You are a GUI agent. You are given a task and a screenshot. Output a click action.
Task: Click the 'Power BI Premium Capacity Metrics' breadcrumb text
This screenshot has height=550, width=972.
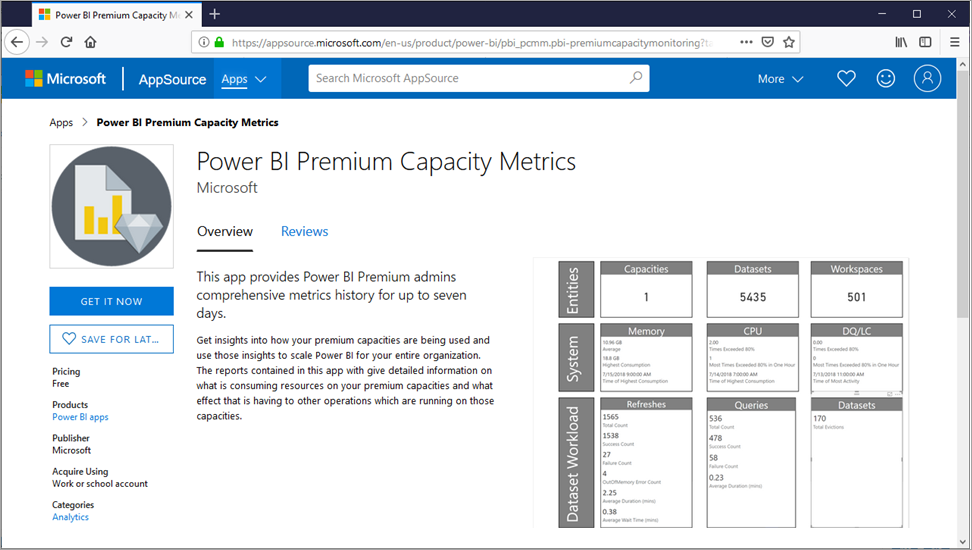(187, 123)
